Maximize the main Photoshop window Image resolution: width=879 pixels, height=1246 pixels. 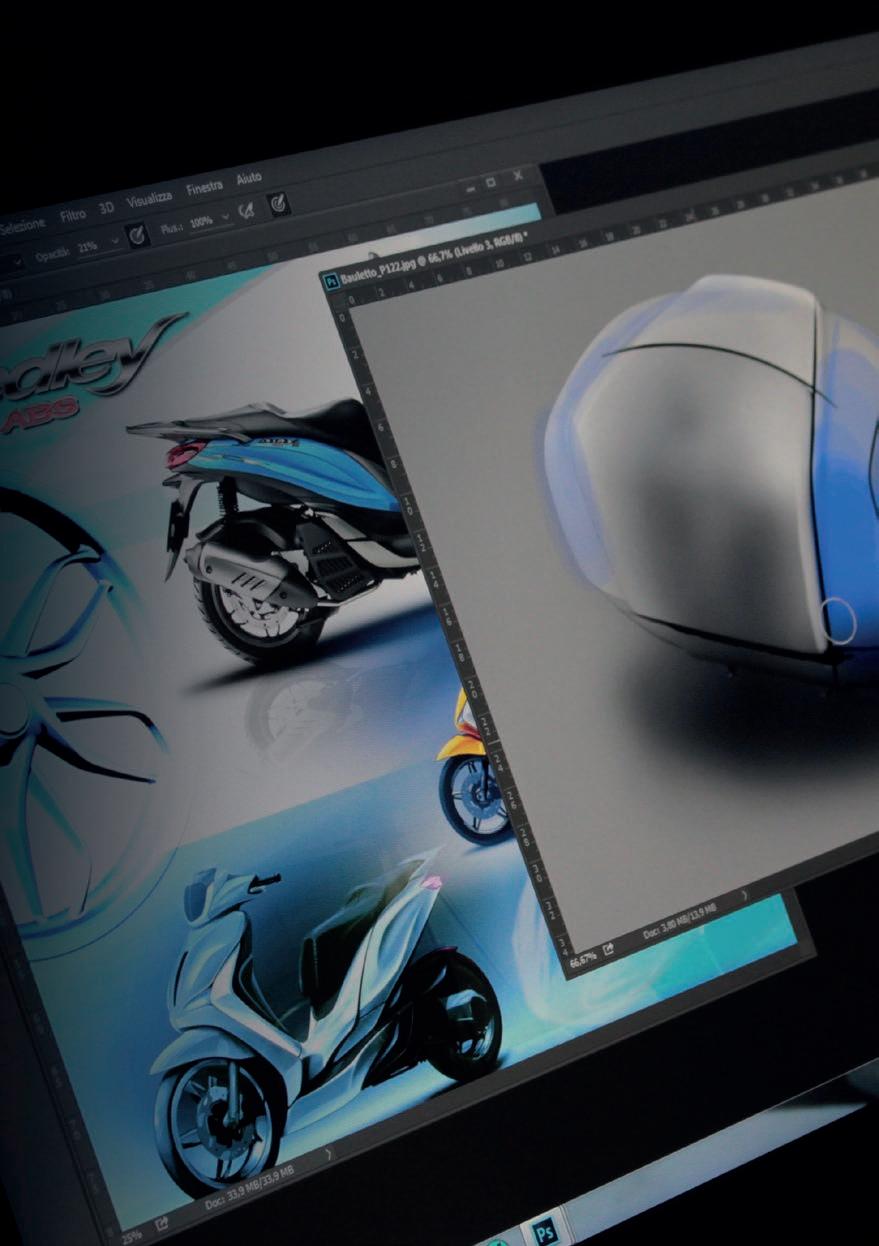point(491,183)
